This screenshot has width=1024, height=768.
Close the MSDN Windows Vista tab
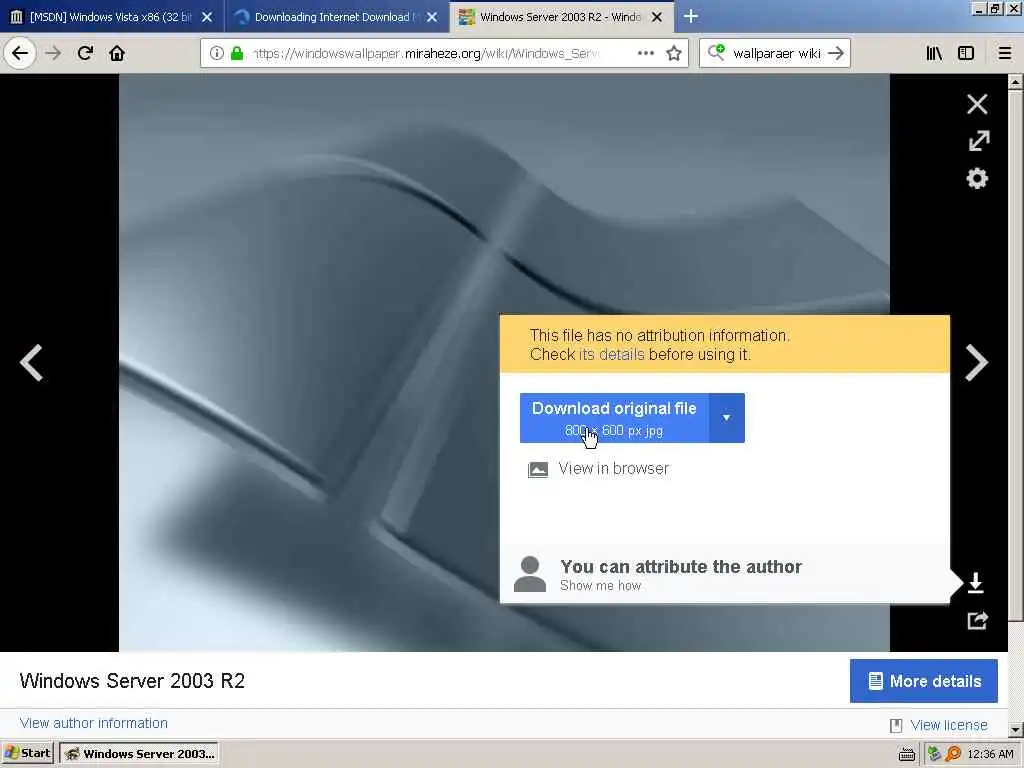point(207,17)
